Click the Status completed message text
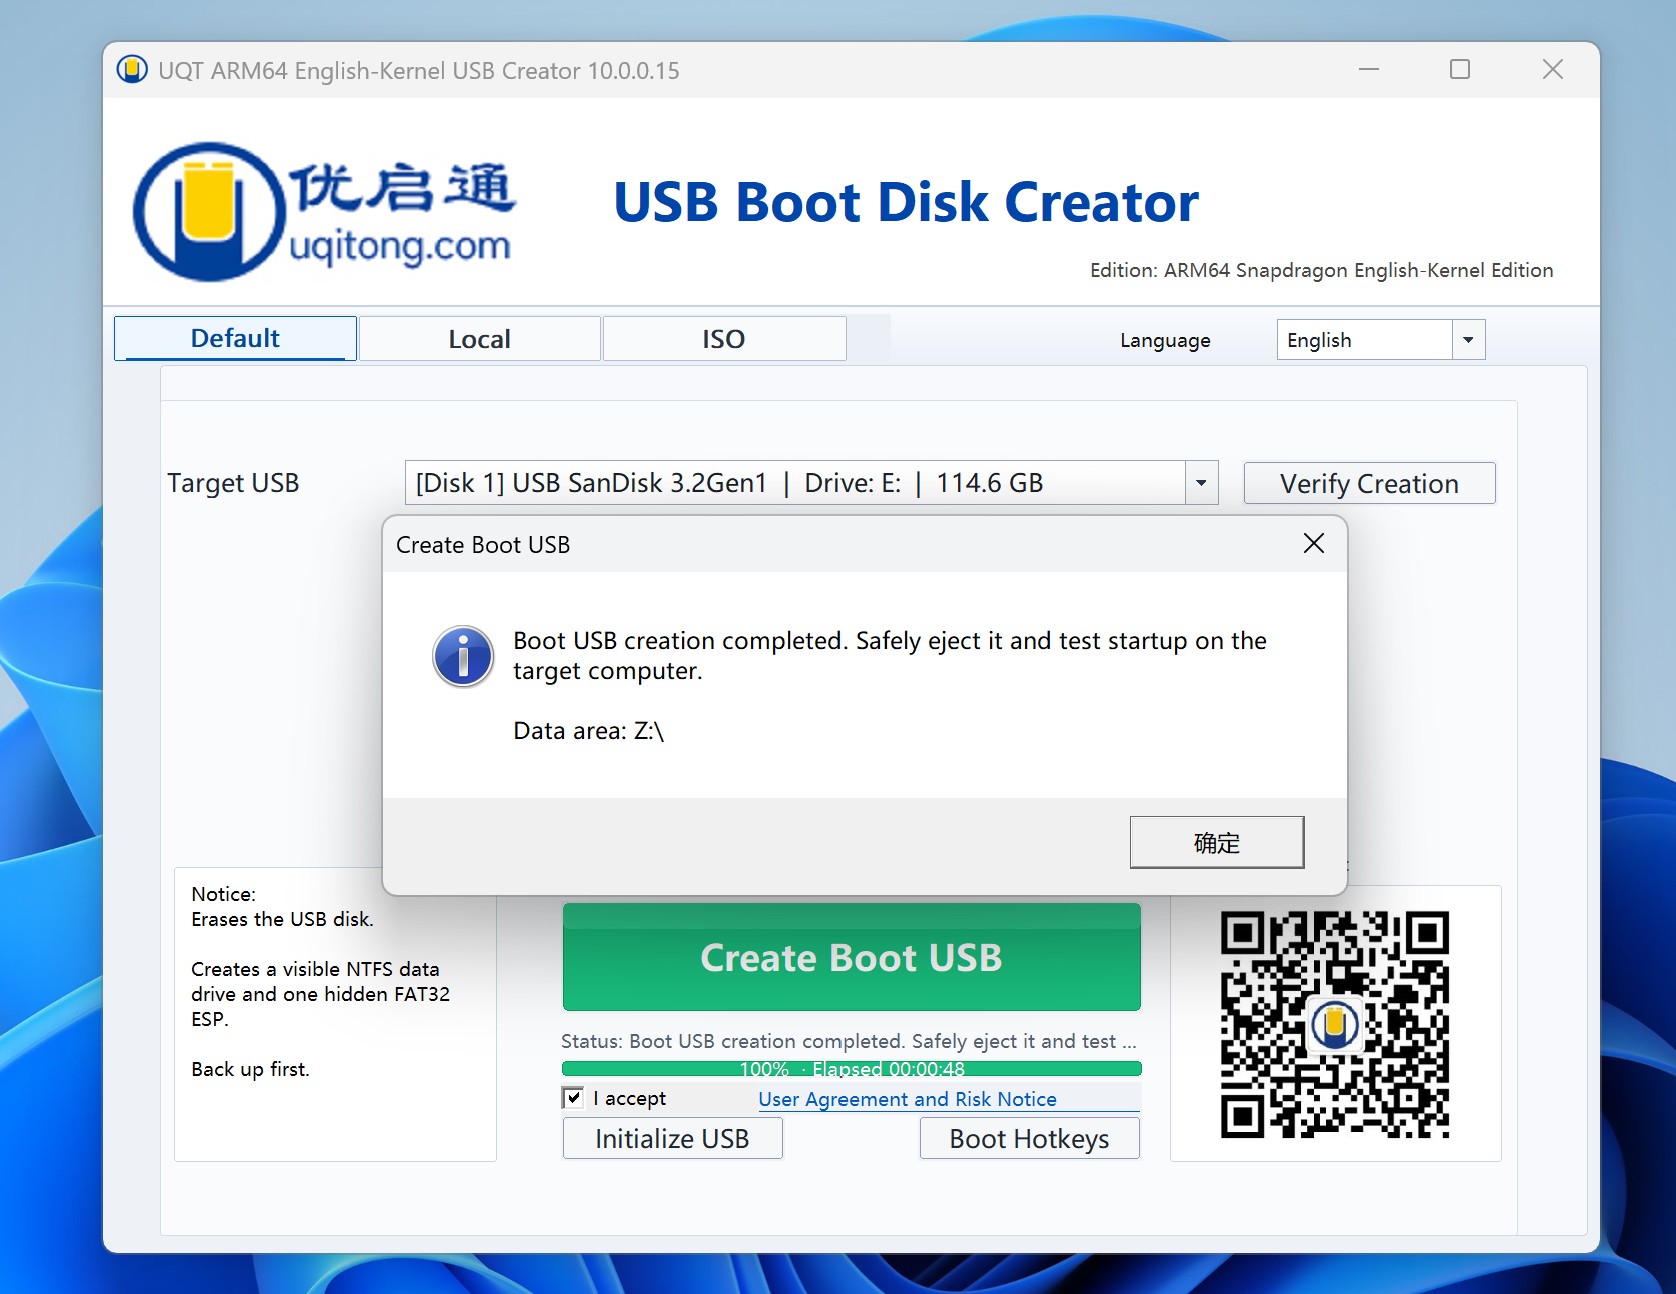The height and width of the screenshot is (1294, 1676). coord(849,1041)
